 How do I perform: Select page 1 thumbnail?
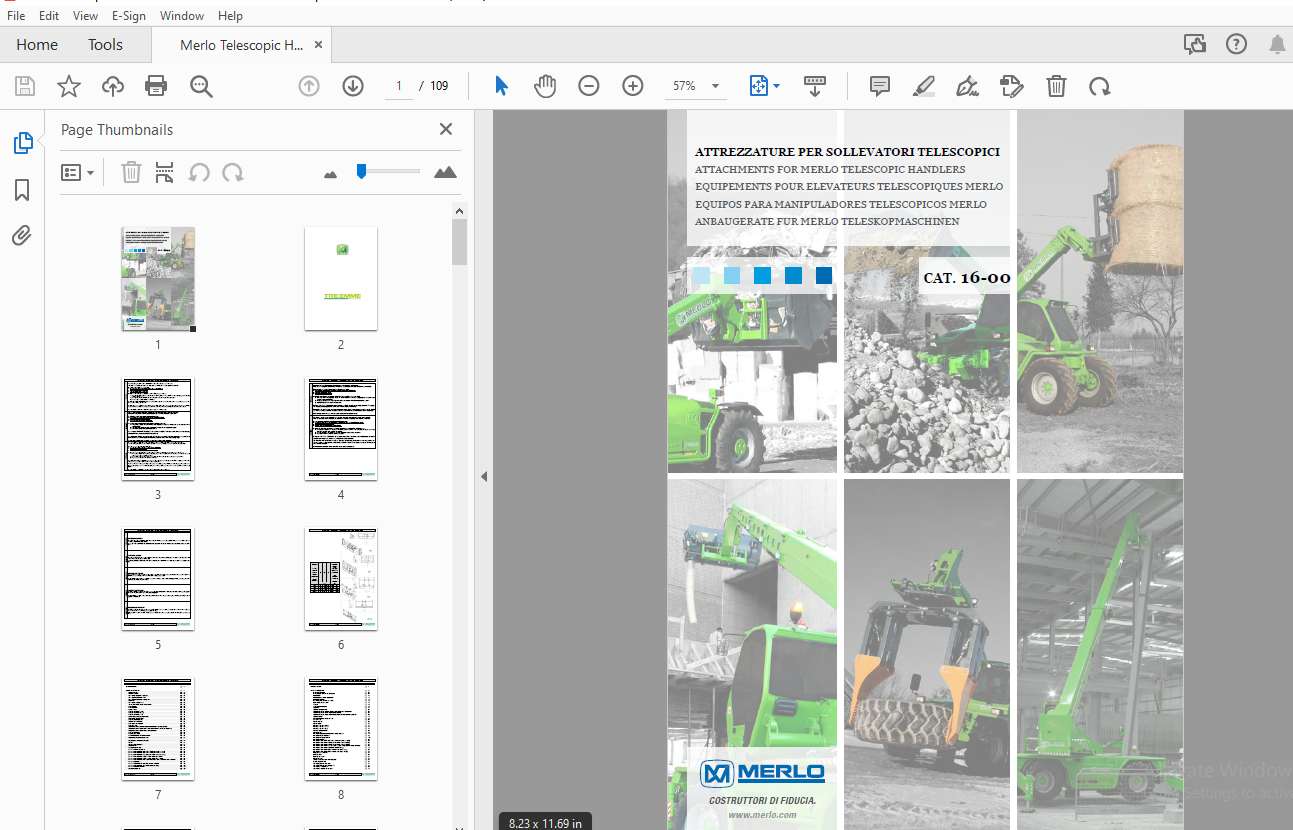coord(158,278)
